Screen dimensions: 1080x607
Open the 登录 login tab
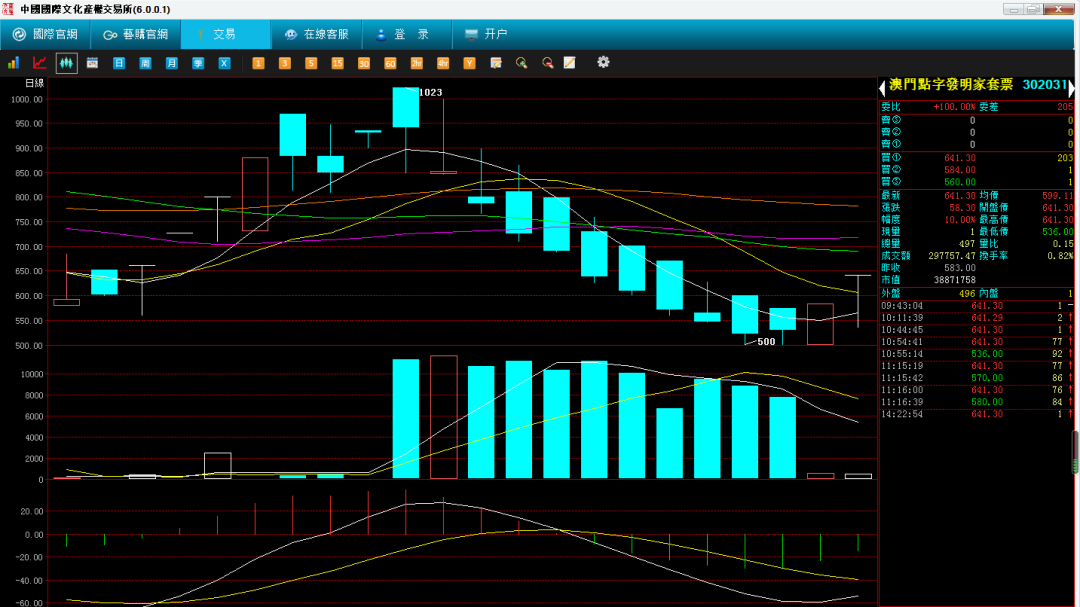tap(406, 34)
